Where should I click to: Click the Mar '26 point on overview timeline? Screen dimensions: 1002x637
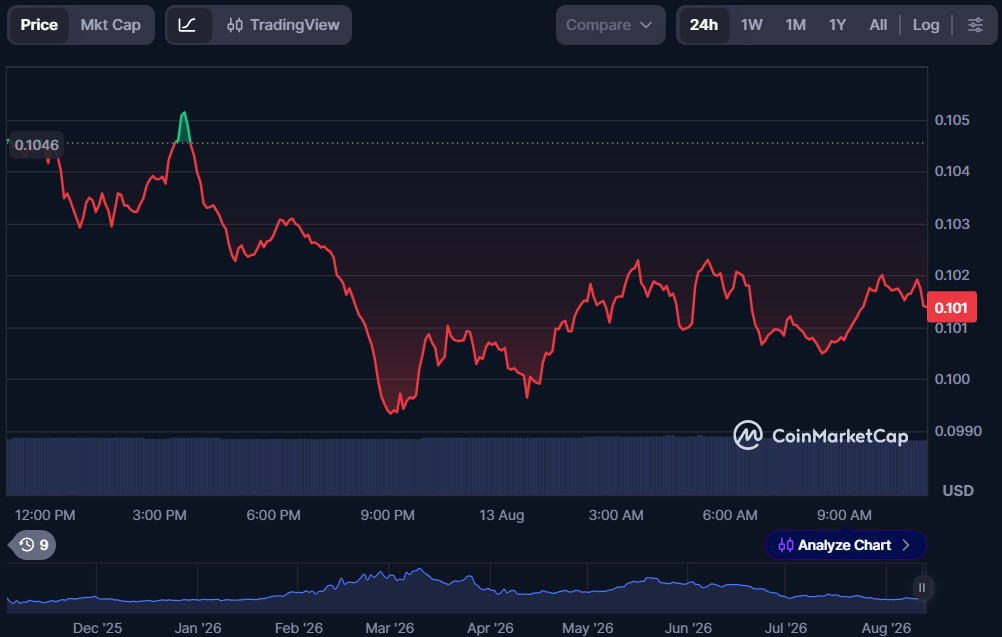(389, 628)
